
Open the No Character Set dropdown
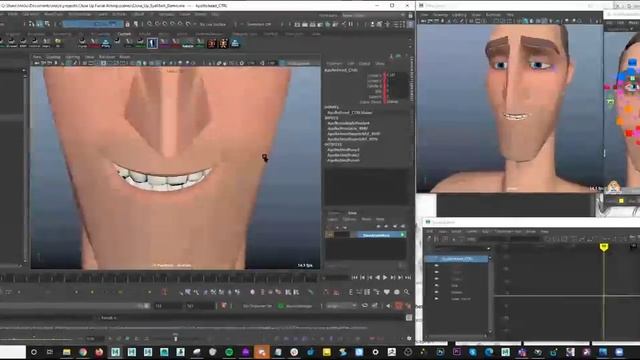[257, 306]
